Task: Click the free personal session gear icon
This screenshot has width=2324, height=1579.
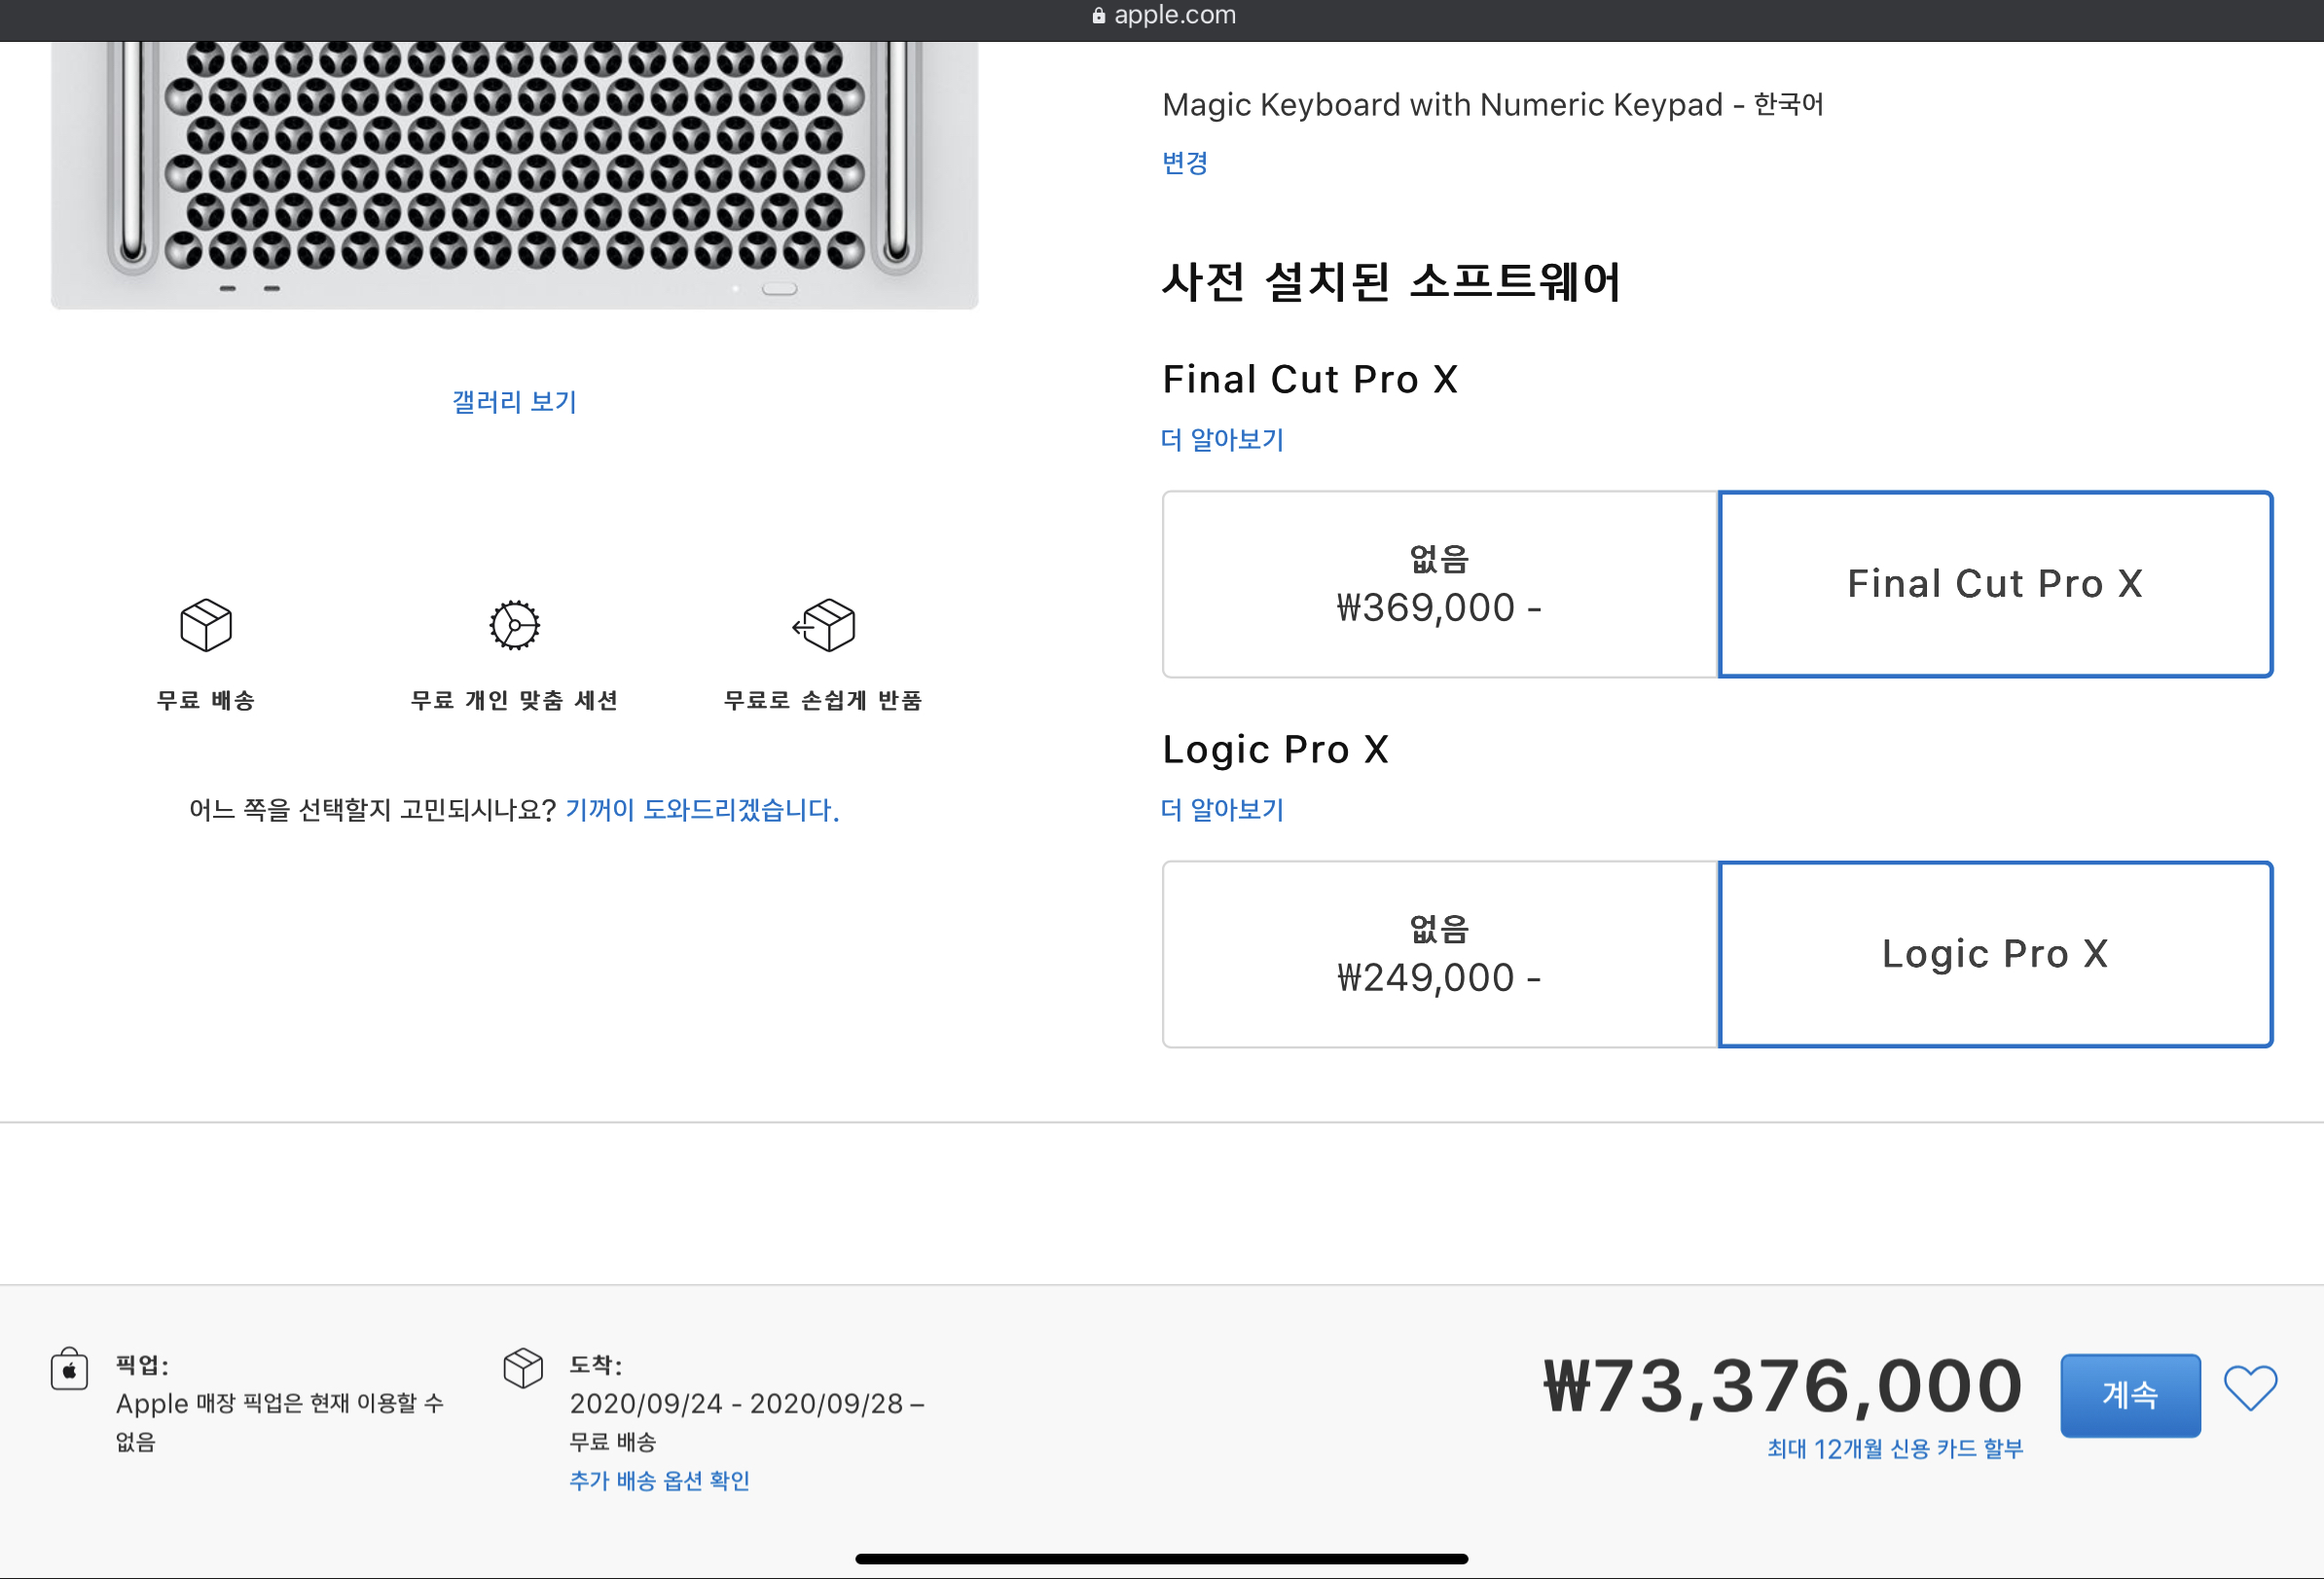Action: [514, 625]
